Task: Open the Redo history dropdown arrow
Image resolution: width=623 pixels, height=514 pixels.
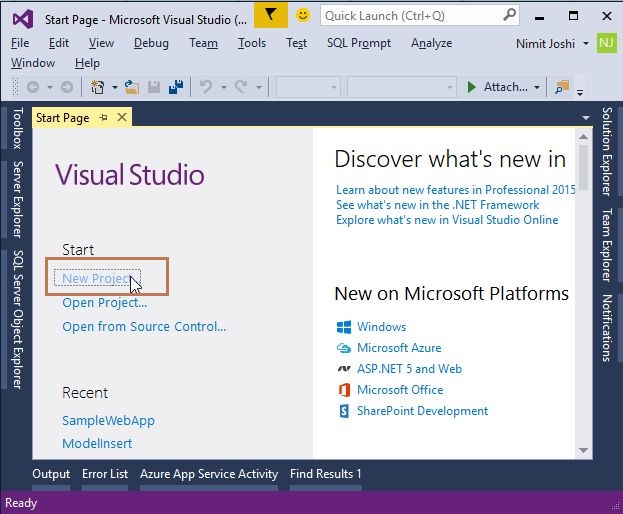Action: pos(259,87)
